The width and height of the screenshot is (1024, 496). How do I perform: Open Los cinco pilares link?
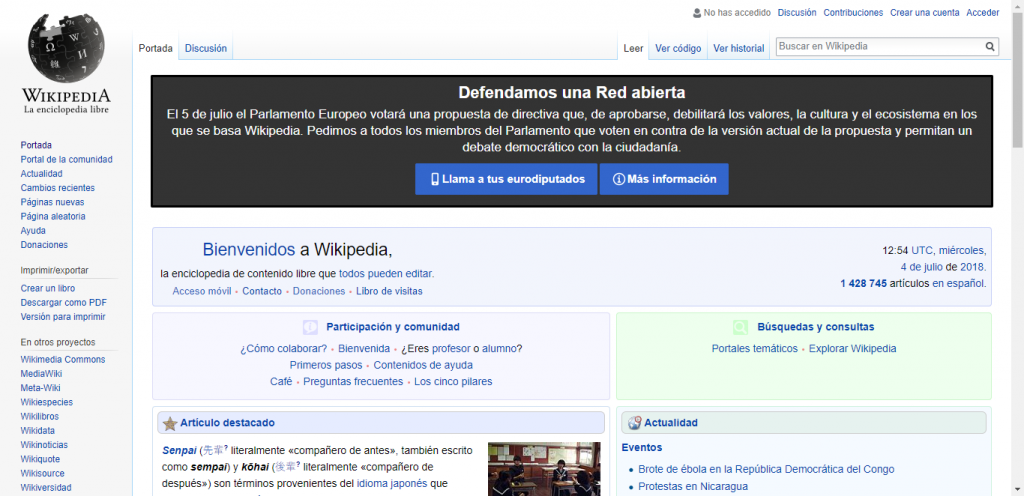tap(453, 382)
